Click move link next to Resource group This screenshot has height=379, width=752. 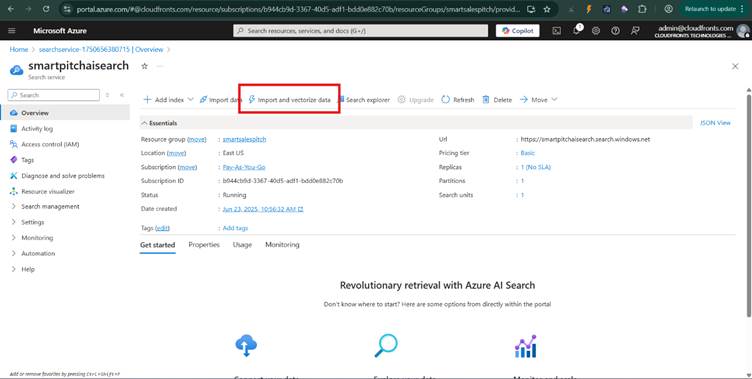coord(197,139)
